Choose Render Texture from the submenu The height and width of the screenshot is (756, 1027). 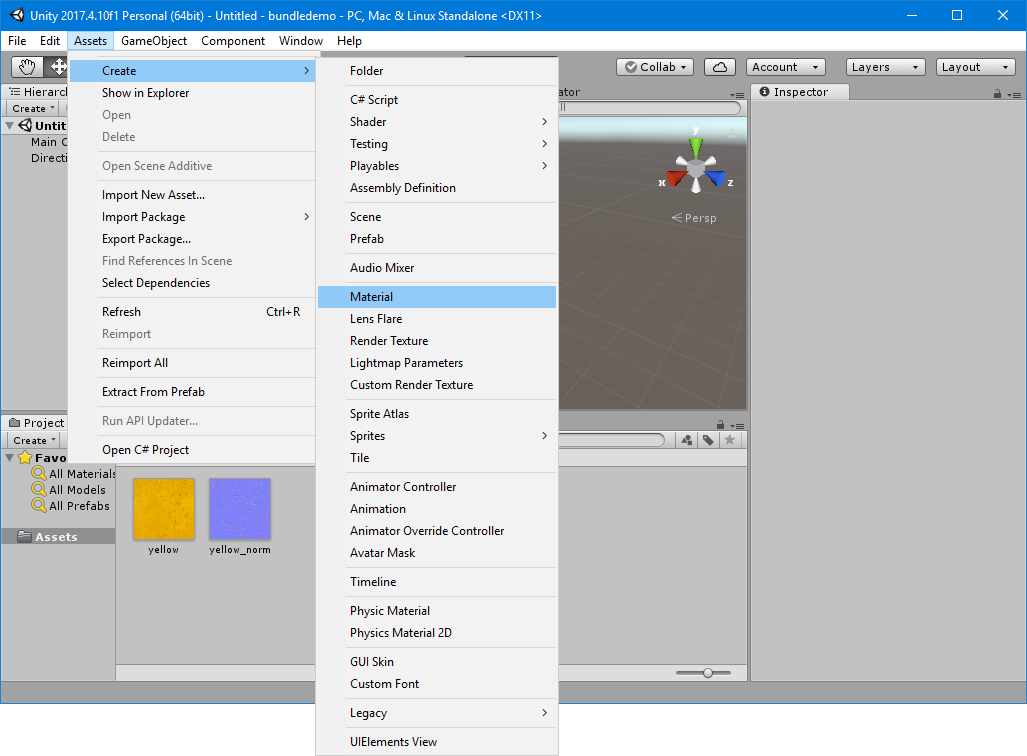click(437, 341)
